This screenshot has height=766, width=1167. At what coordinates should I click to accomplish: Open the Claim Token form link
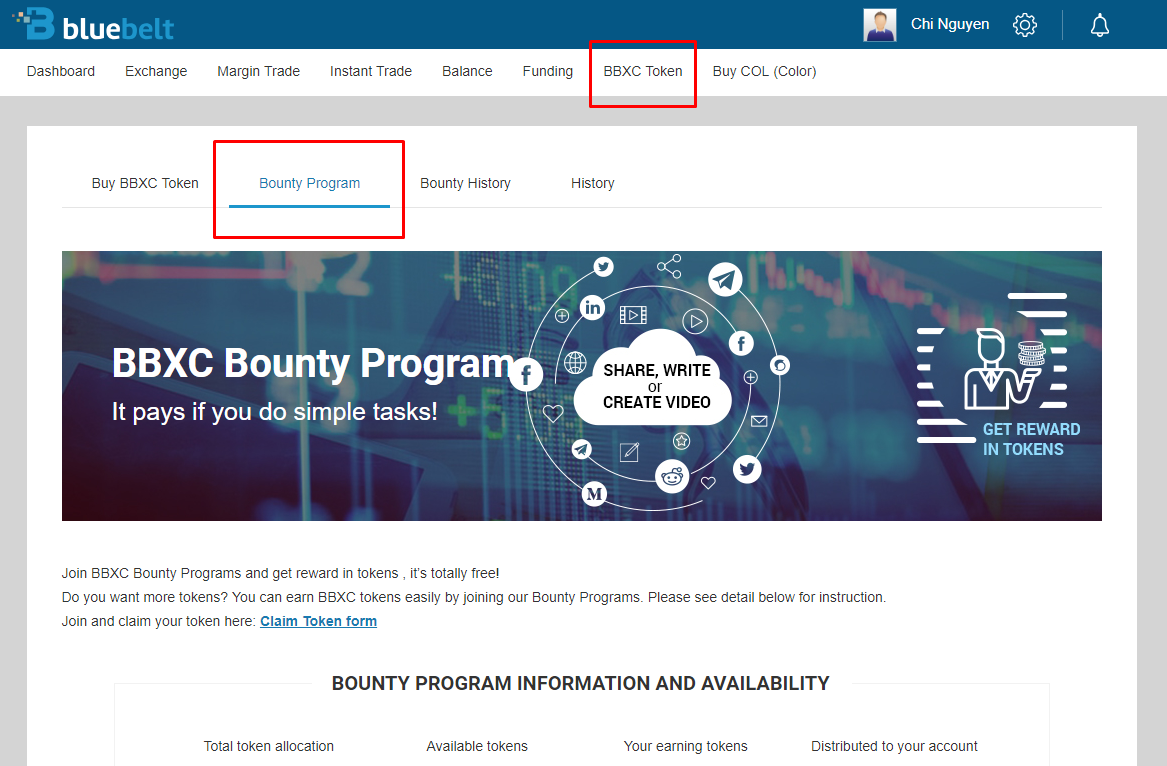point(318,621)
